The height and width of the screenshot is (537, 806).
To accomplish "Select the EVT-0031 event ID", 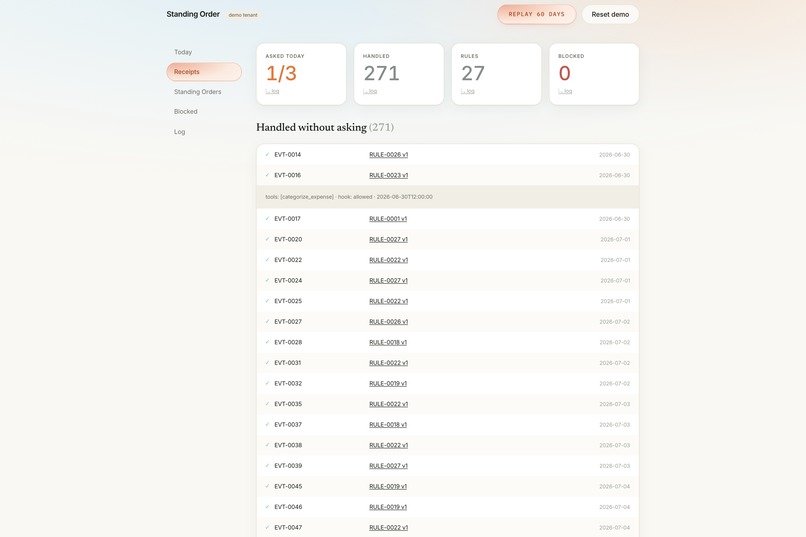I will coord(287,363).
